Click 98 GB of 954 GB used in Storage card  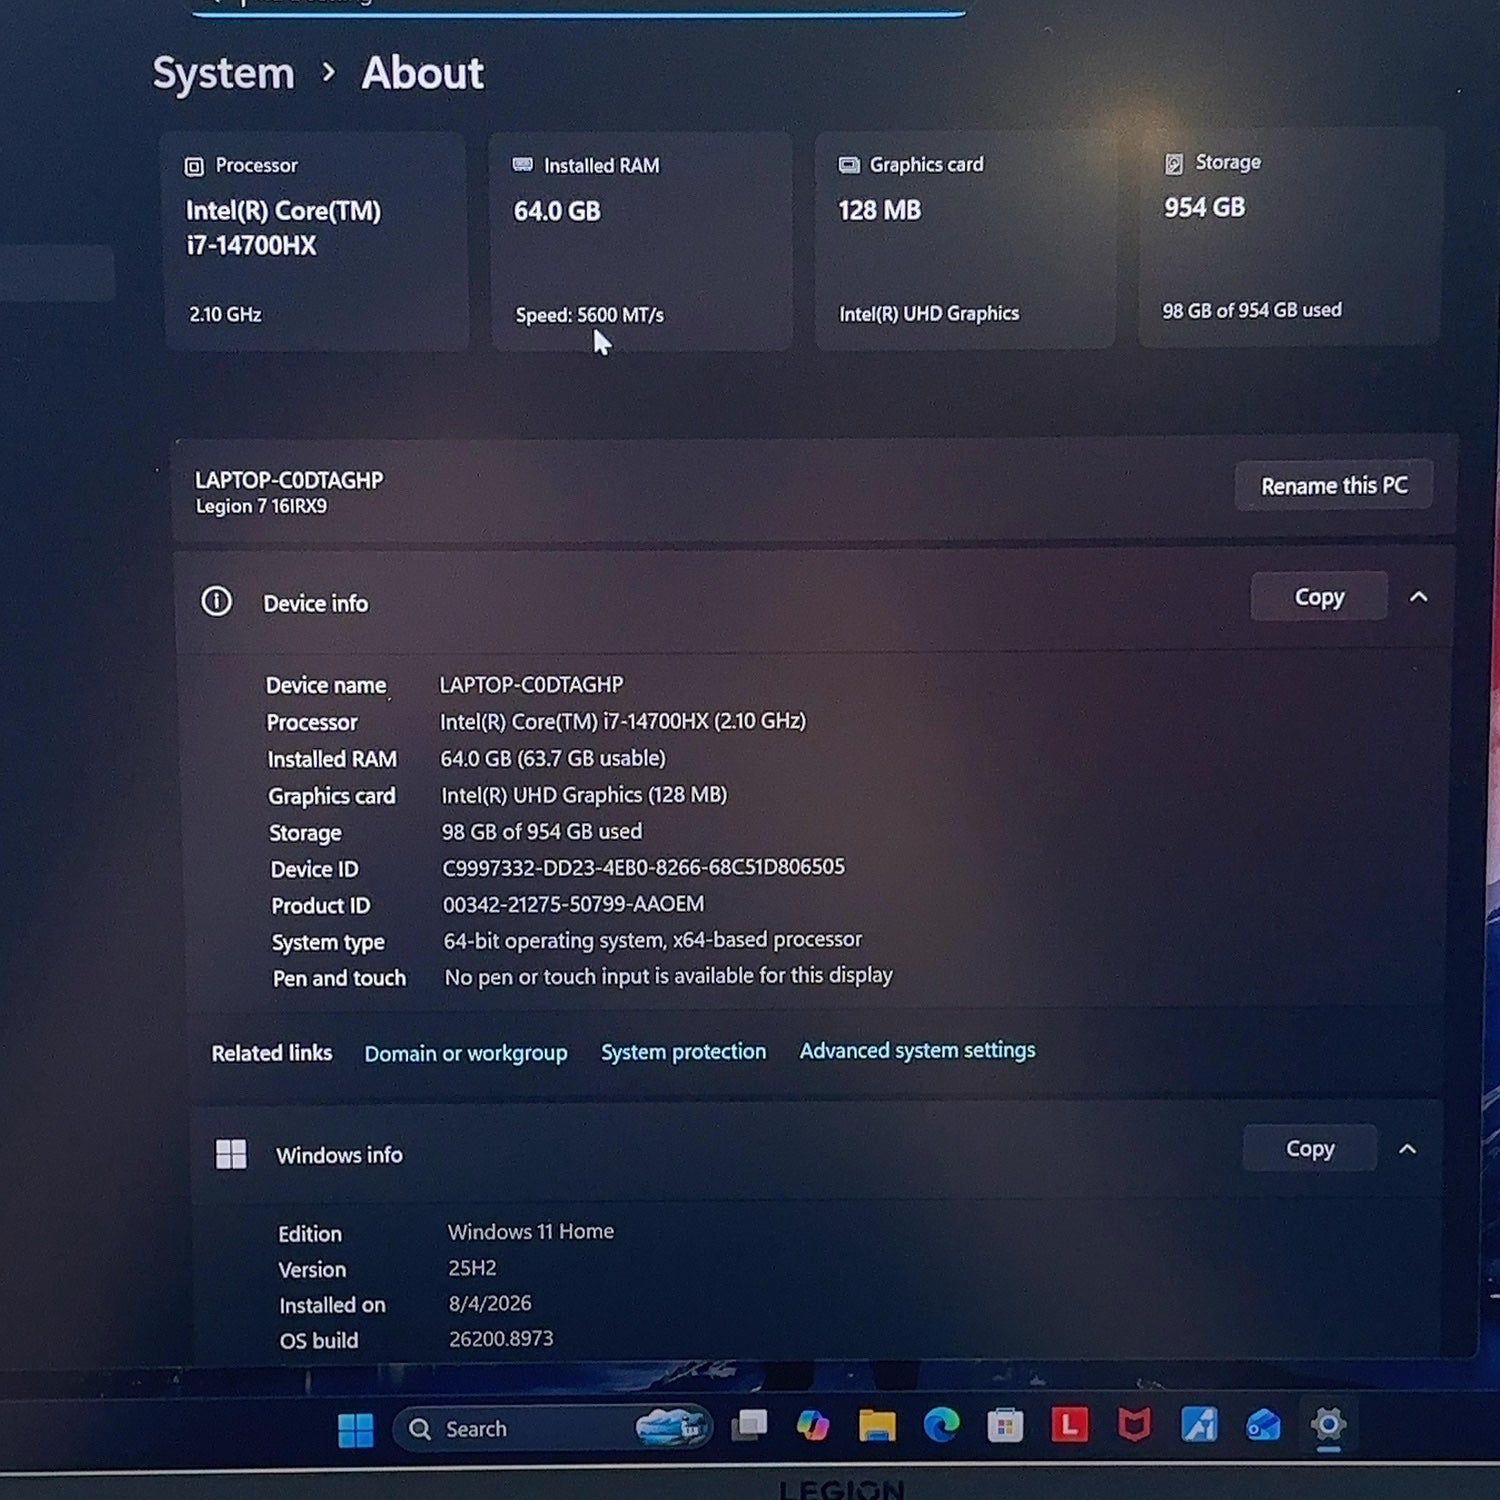tap(1251, 310)
